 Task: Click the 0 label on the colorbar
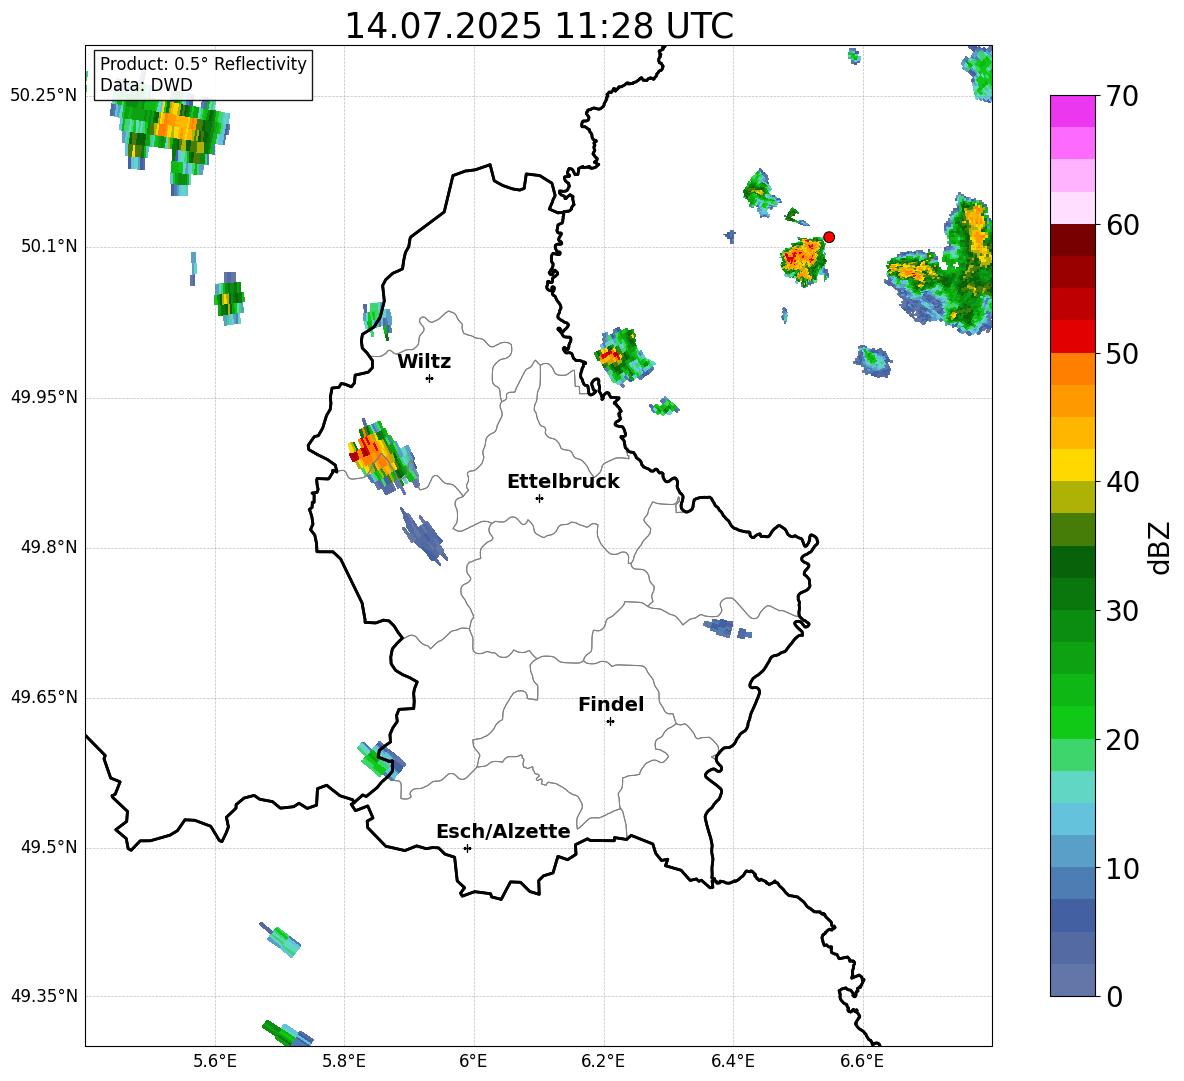[1114, 996]
